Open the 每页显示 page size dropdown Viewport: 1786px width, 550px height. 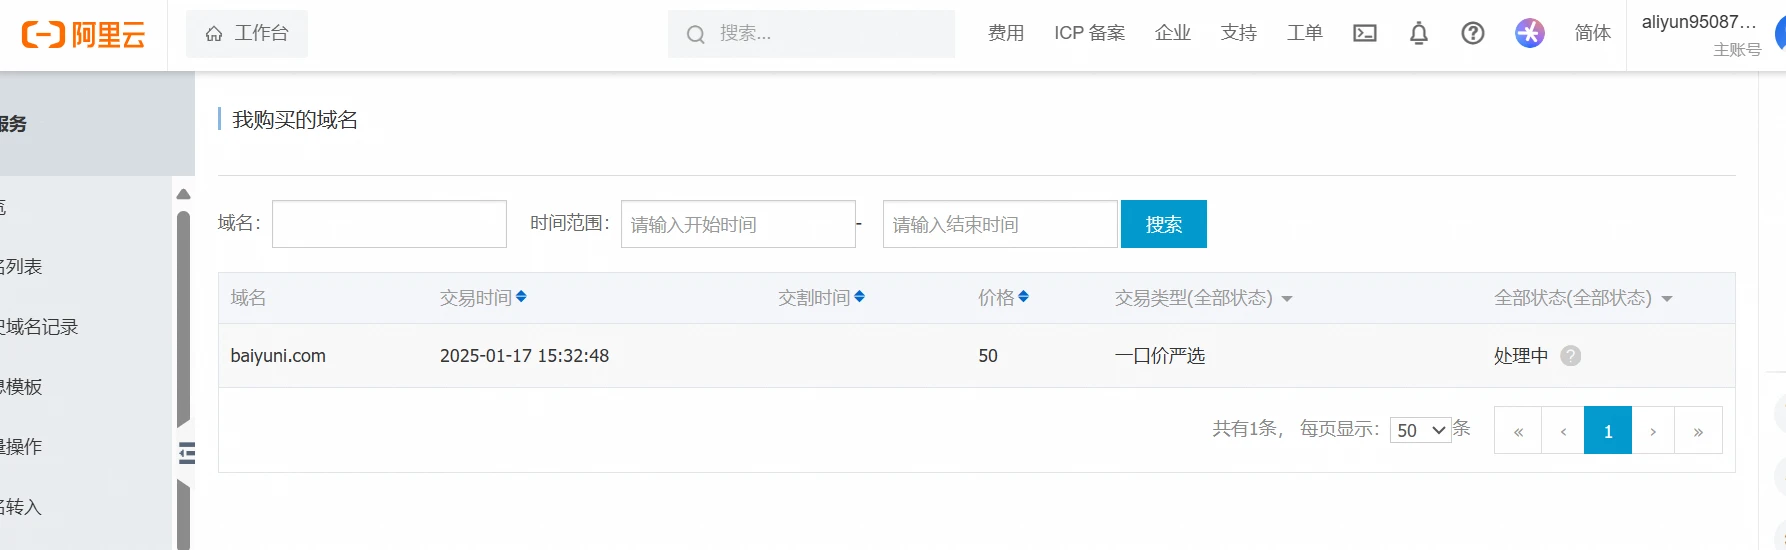[x=1420, y=430]
